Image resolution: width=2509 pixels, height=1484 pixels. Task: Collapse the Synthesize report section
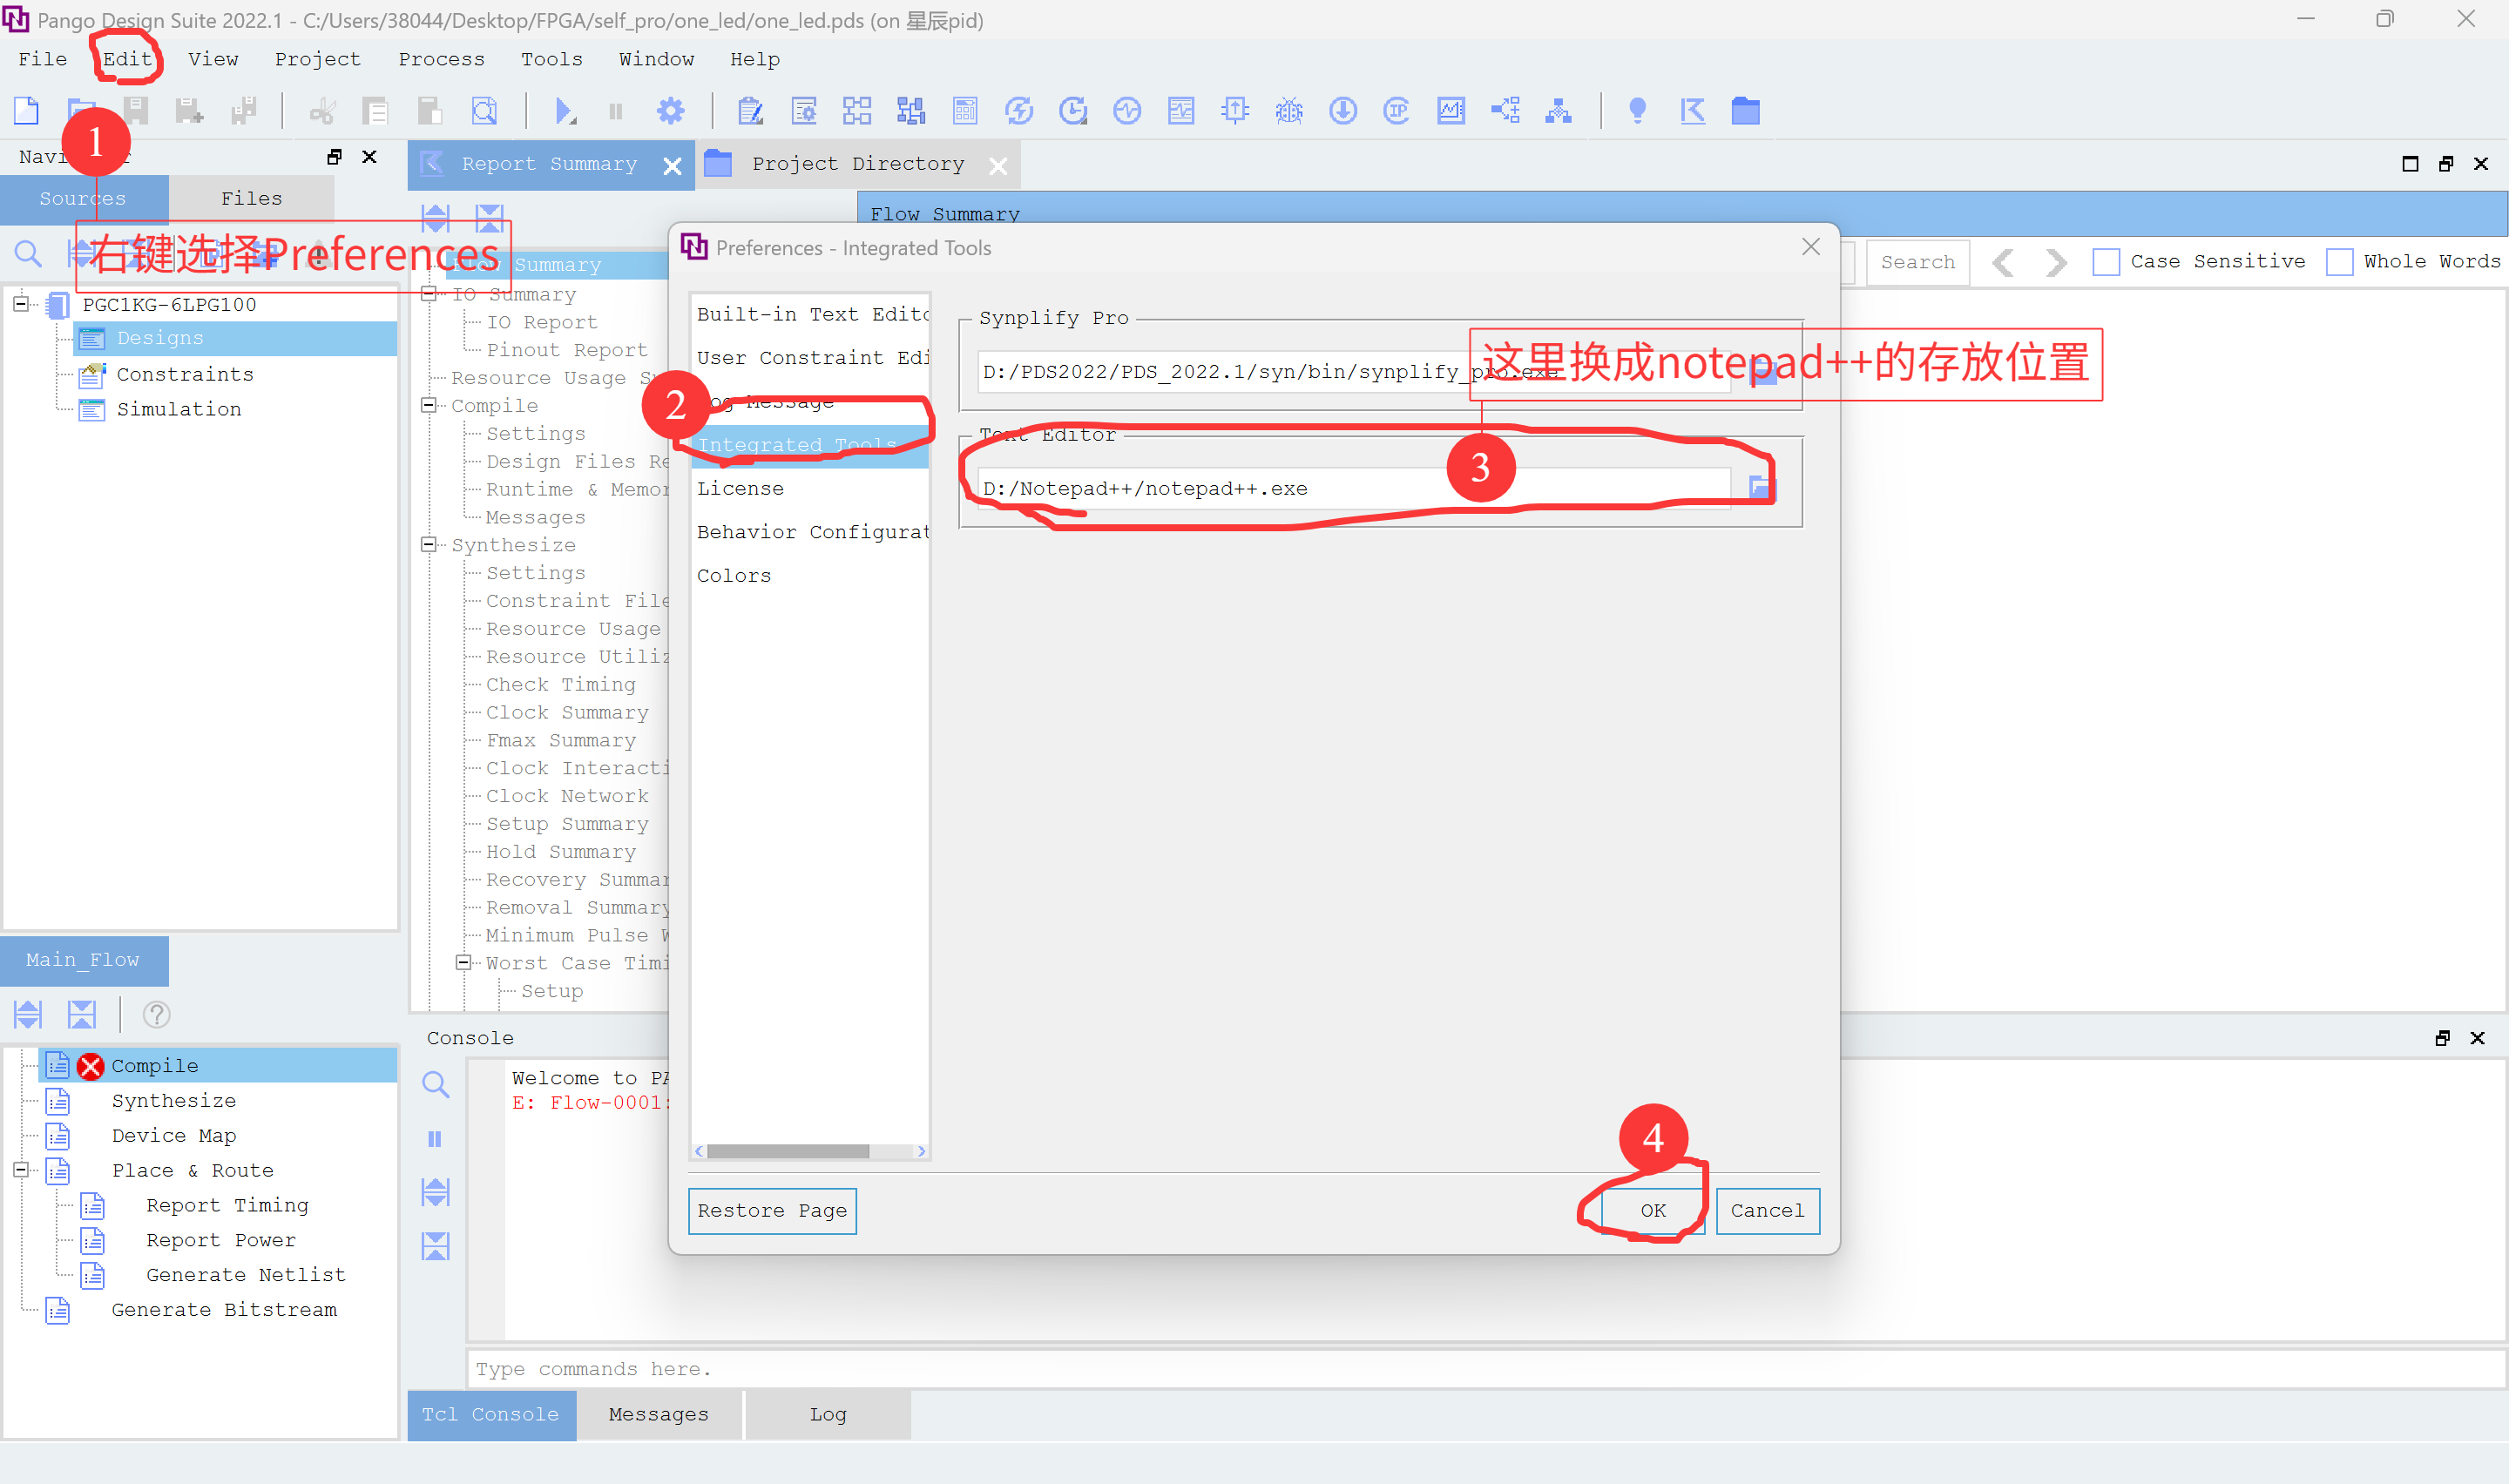coord(429,545)
